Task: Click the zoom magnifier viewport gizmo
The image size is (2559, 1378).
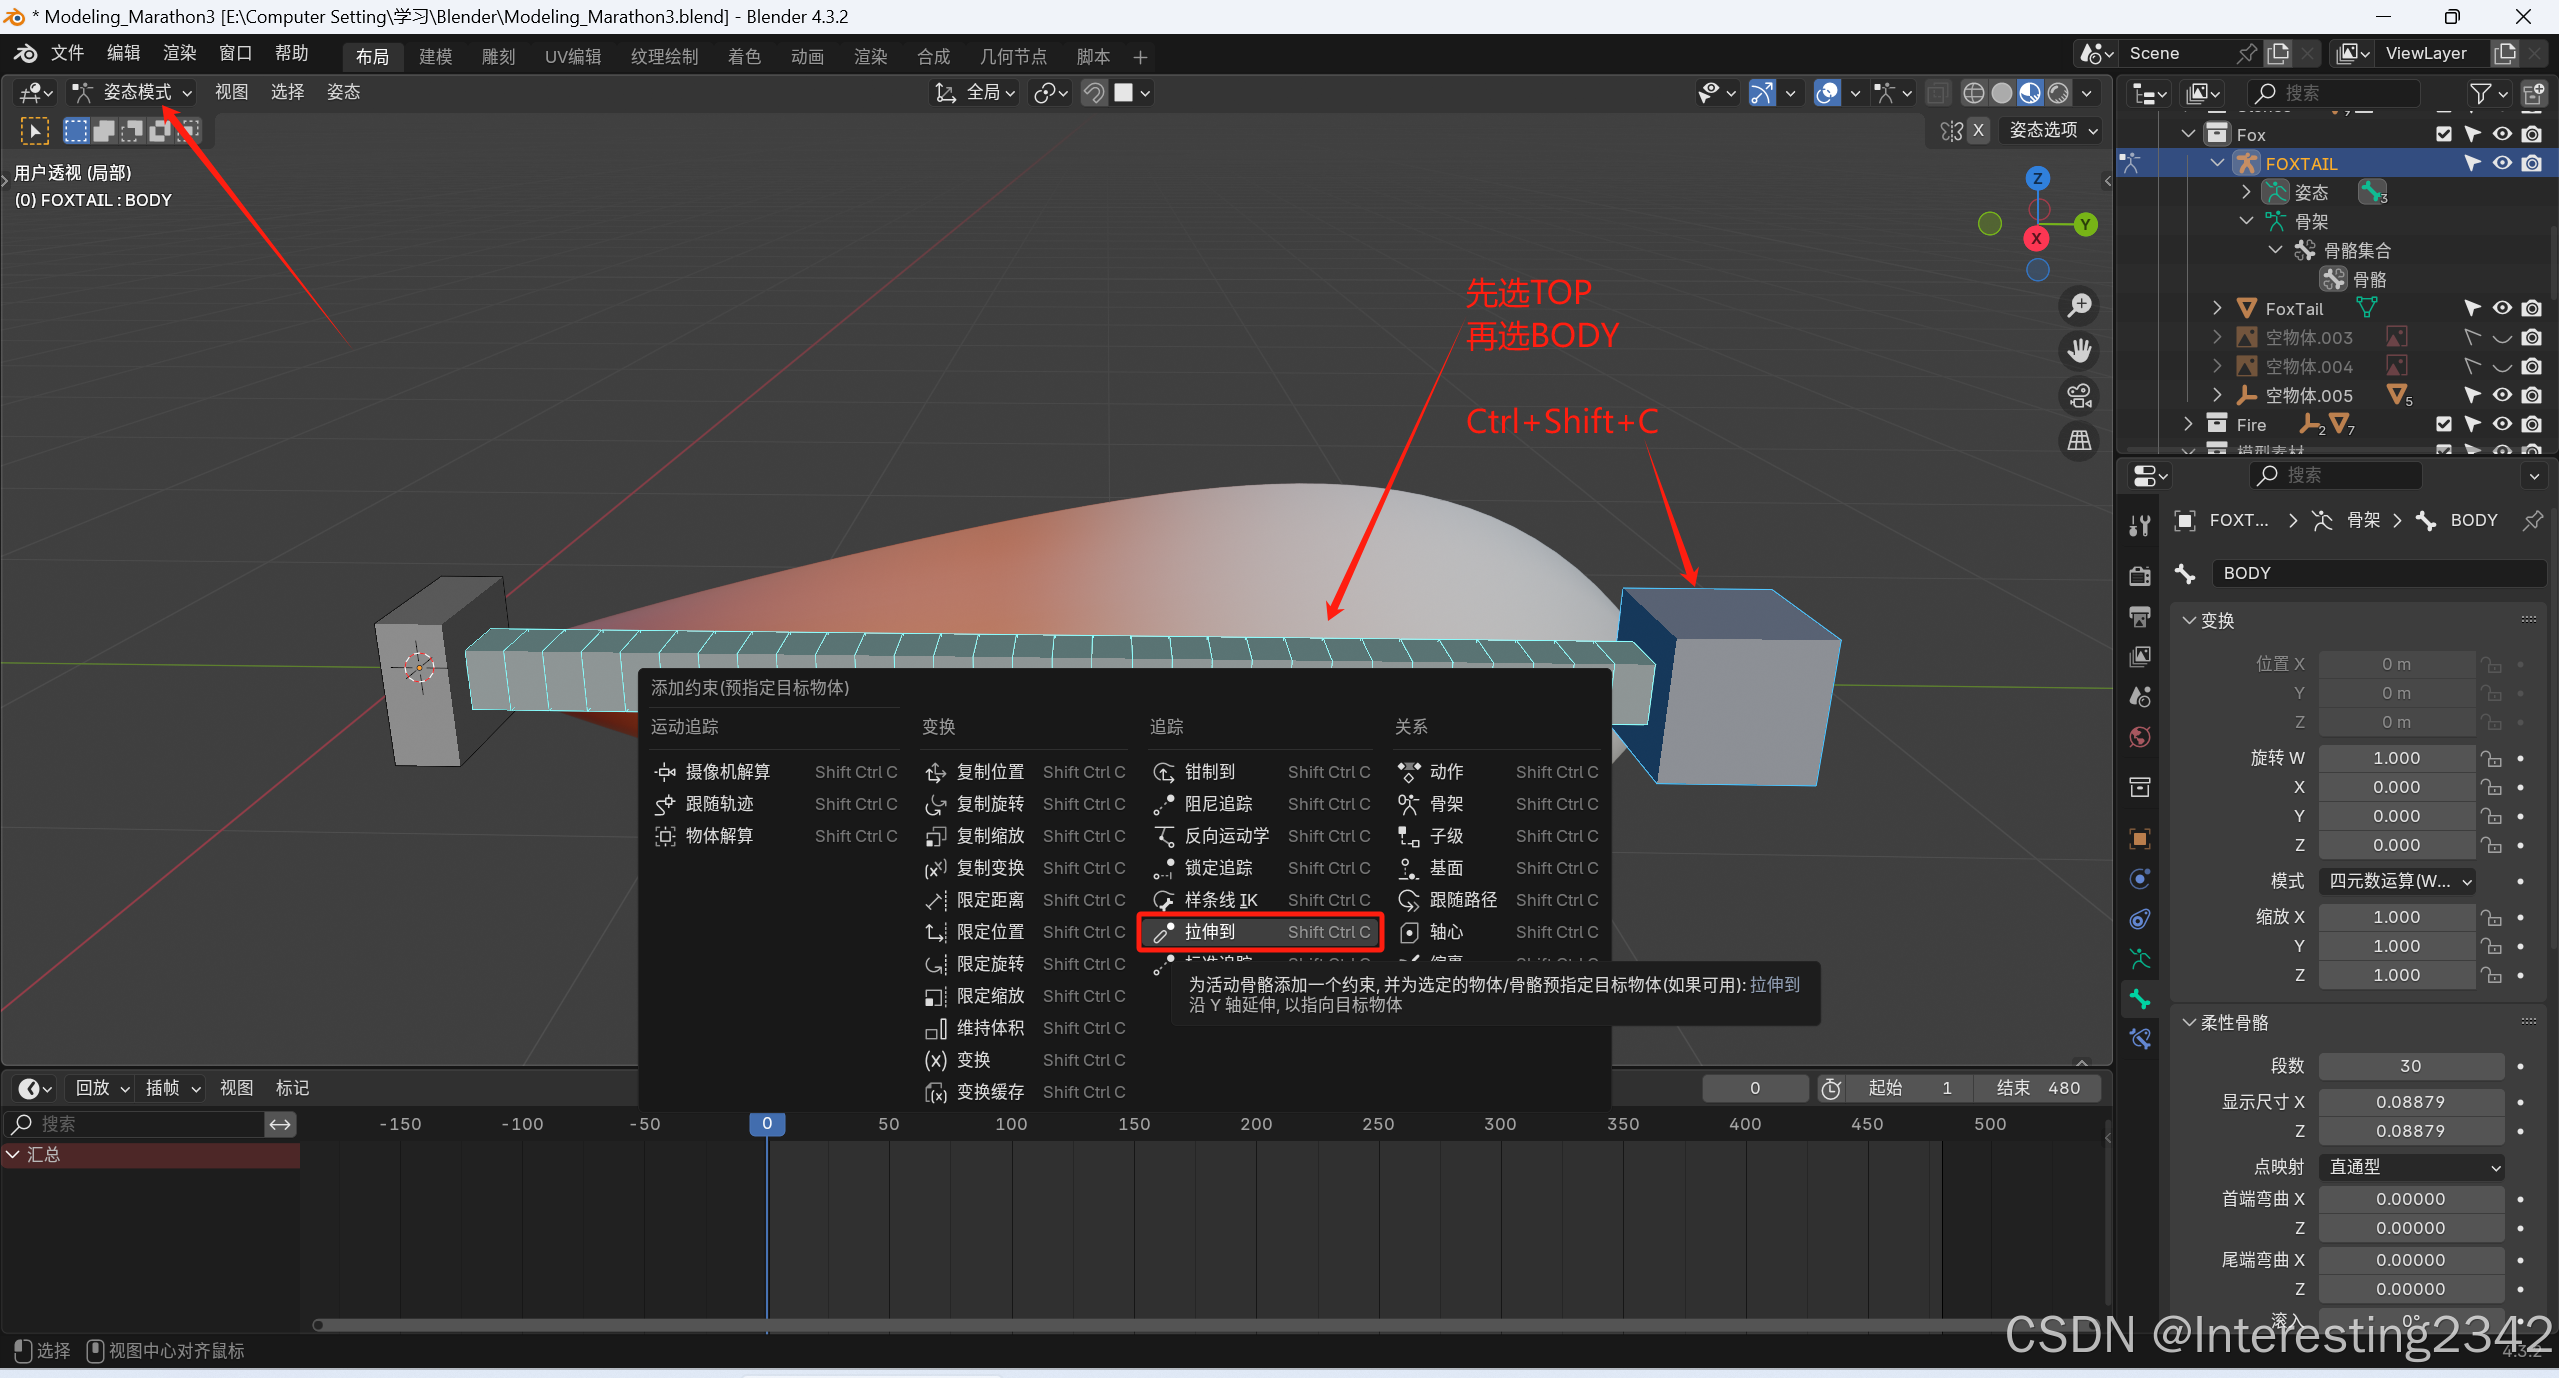Action: tap(2080, 305)
